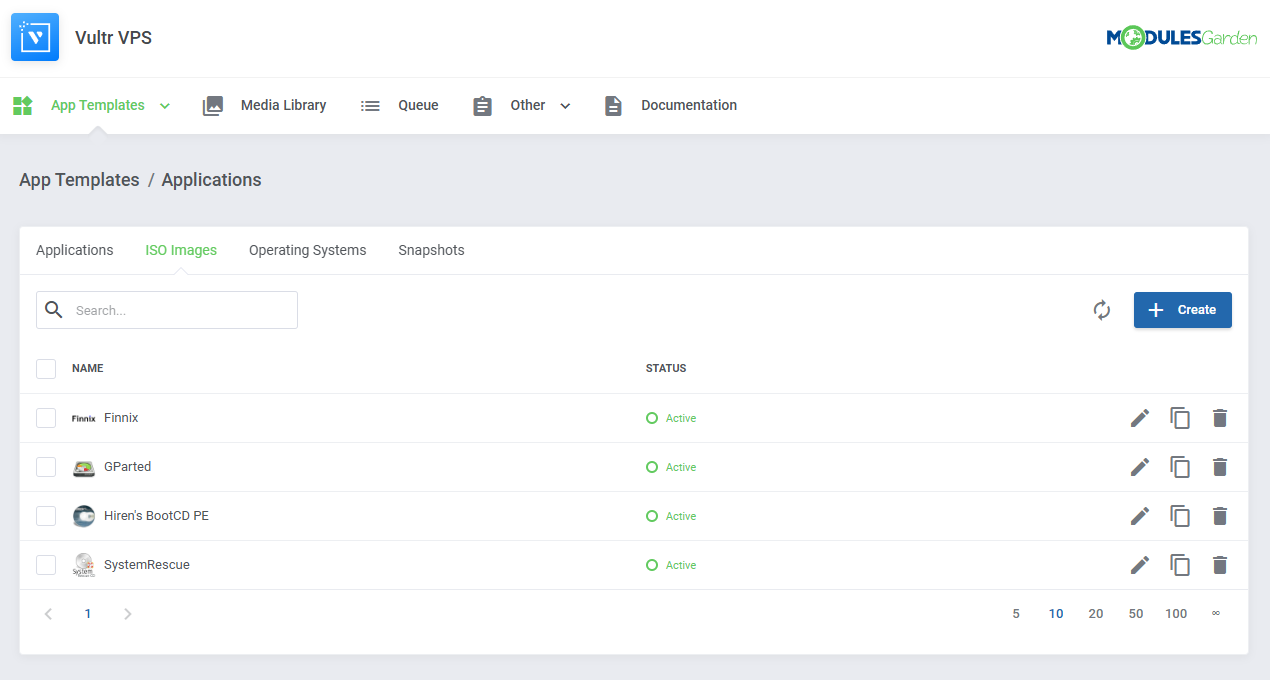This screenshot has height=680, width=1270.
Task: Show infinite items per page option
Action: click(x=1216, y=613)
